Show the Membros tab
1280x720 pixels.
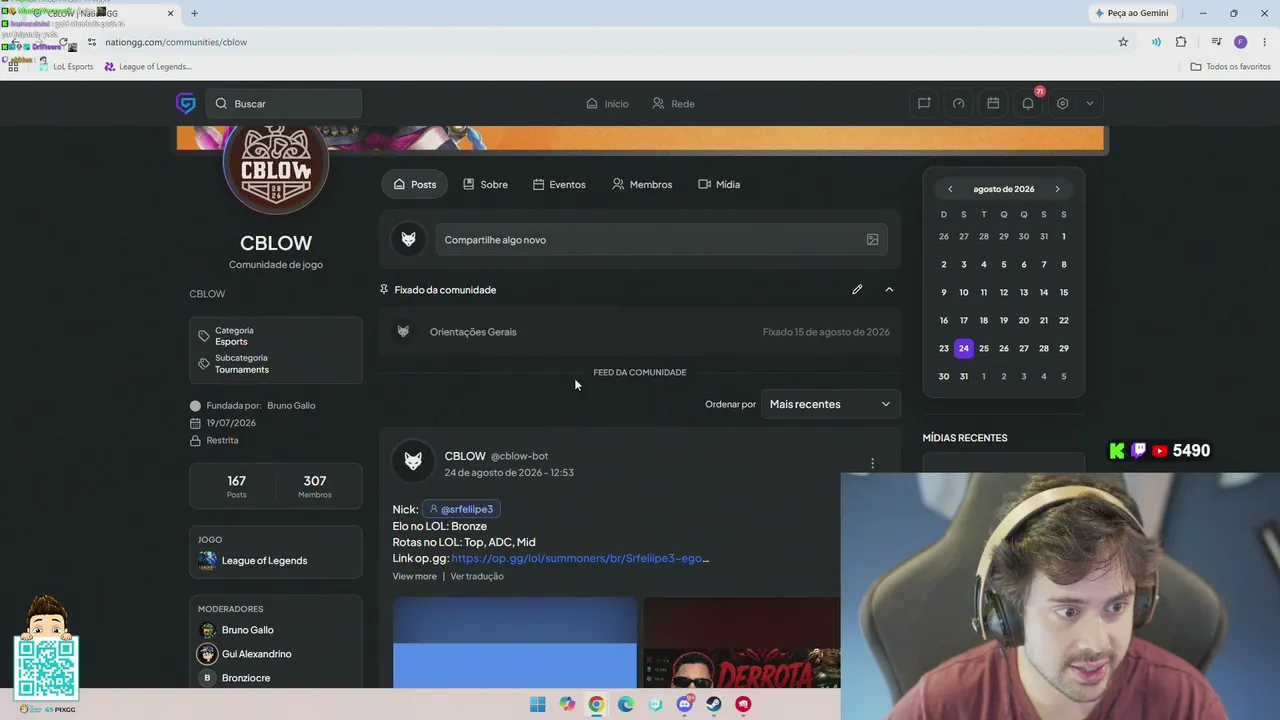642,184
